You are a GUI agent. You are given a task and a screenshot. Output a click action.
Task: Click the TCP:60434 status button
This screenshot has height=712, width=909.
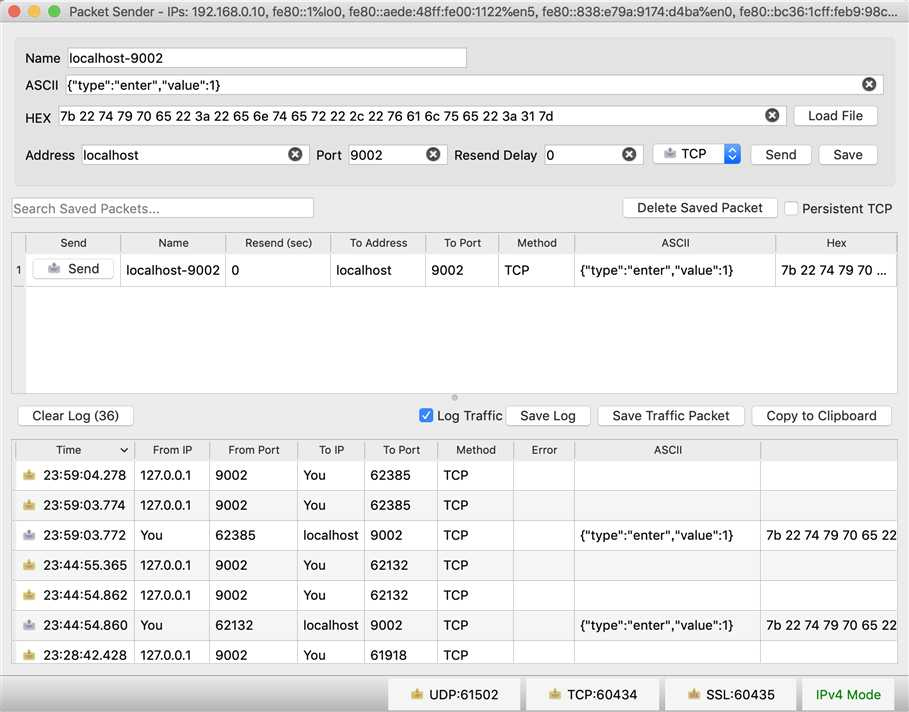click(592, 694)
